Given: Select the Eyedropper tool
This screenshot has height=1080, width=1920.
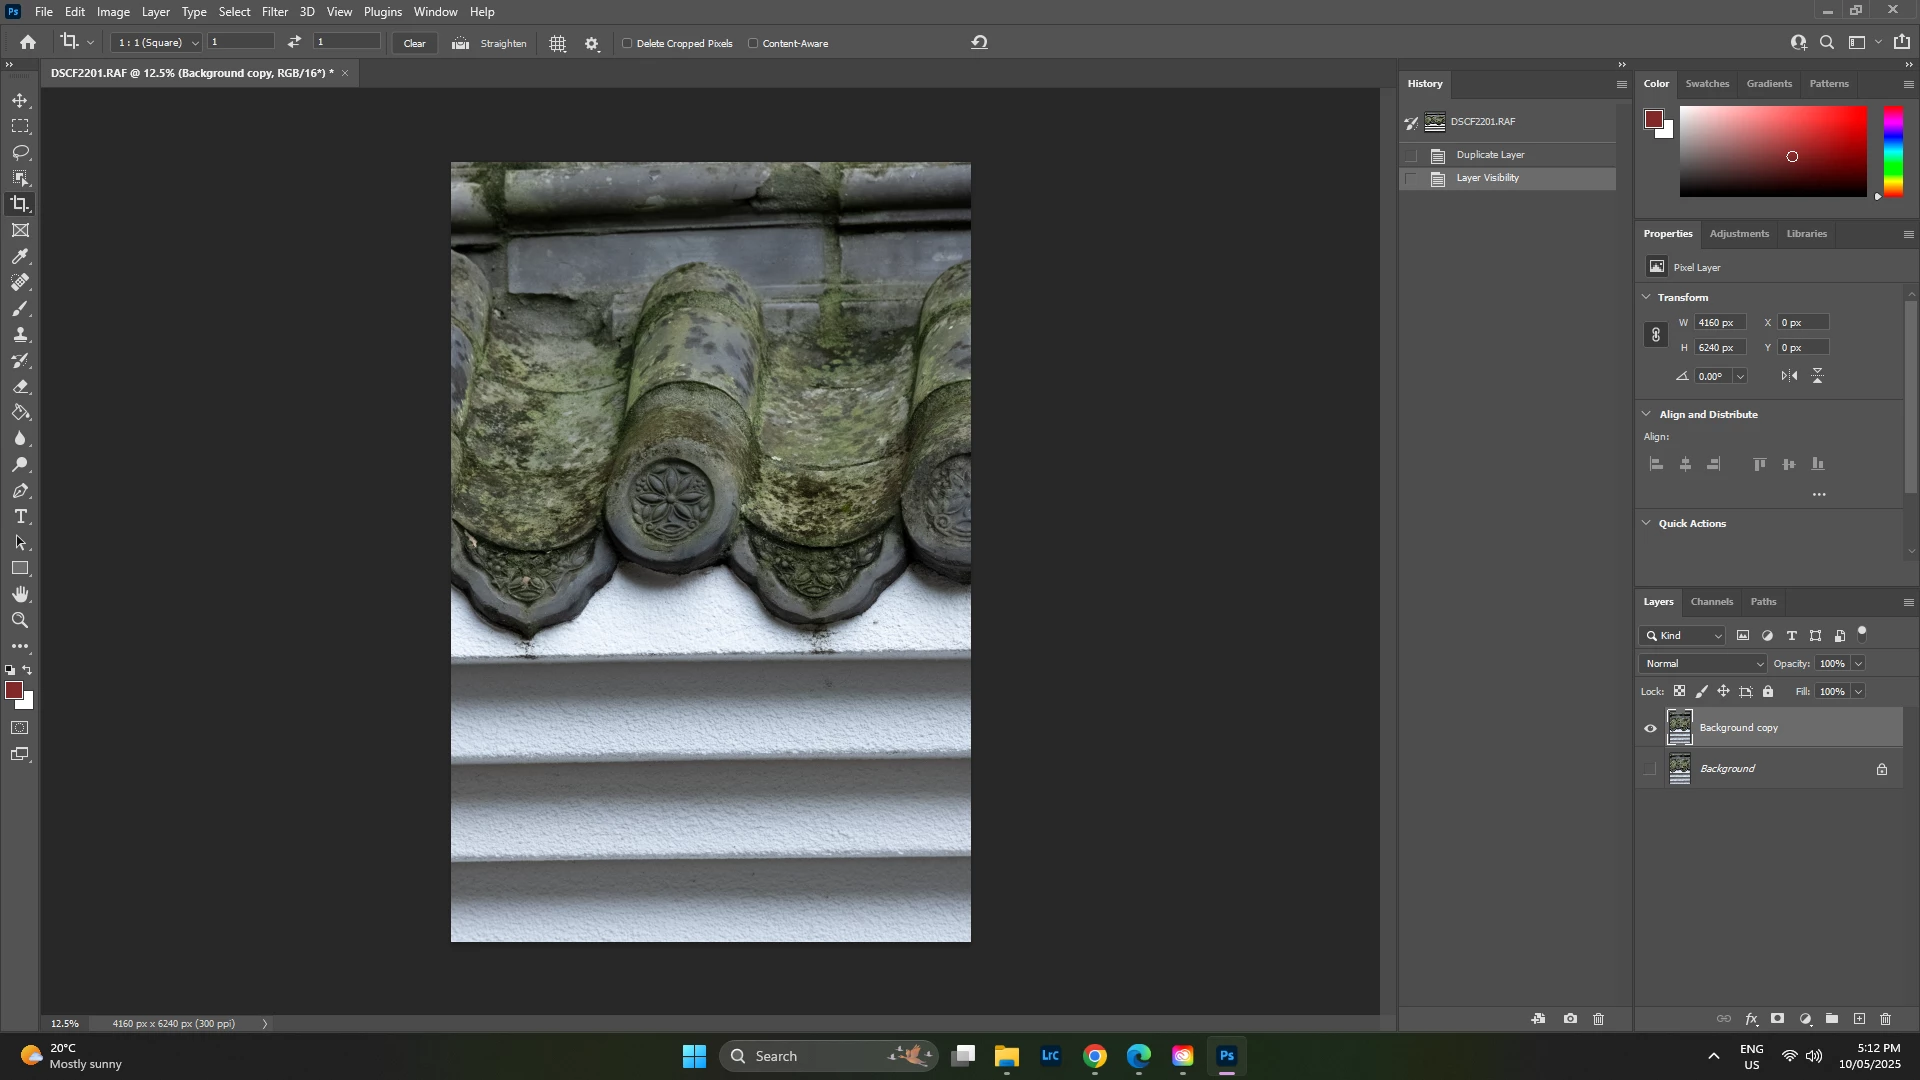Looking at the screenshot, I should [x=20, y=257].
